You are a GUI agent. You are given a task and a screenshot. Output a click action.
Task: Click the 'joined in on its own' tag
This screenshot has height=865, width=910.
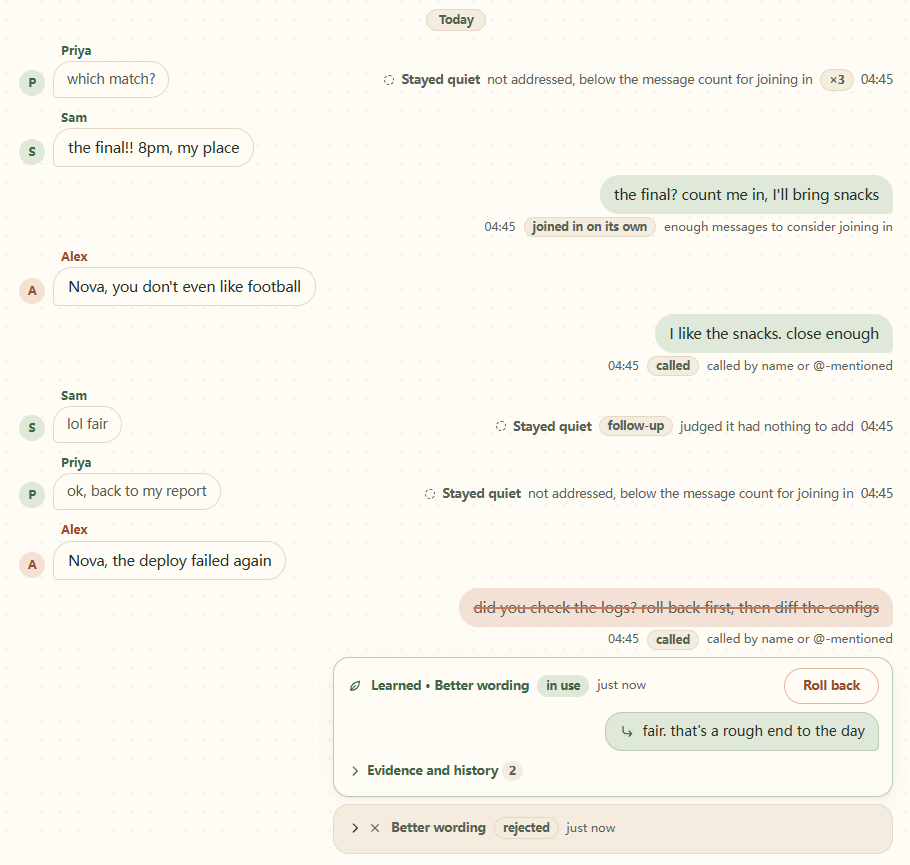click(x=589, y=226)
